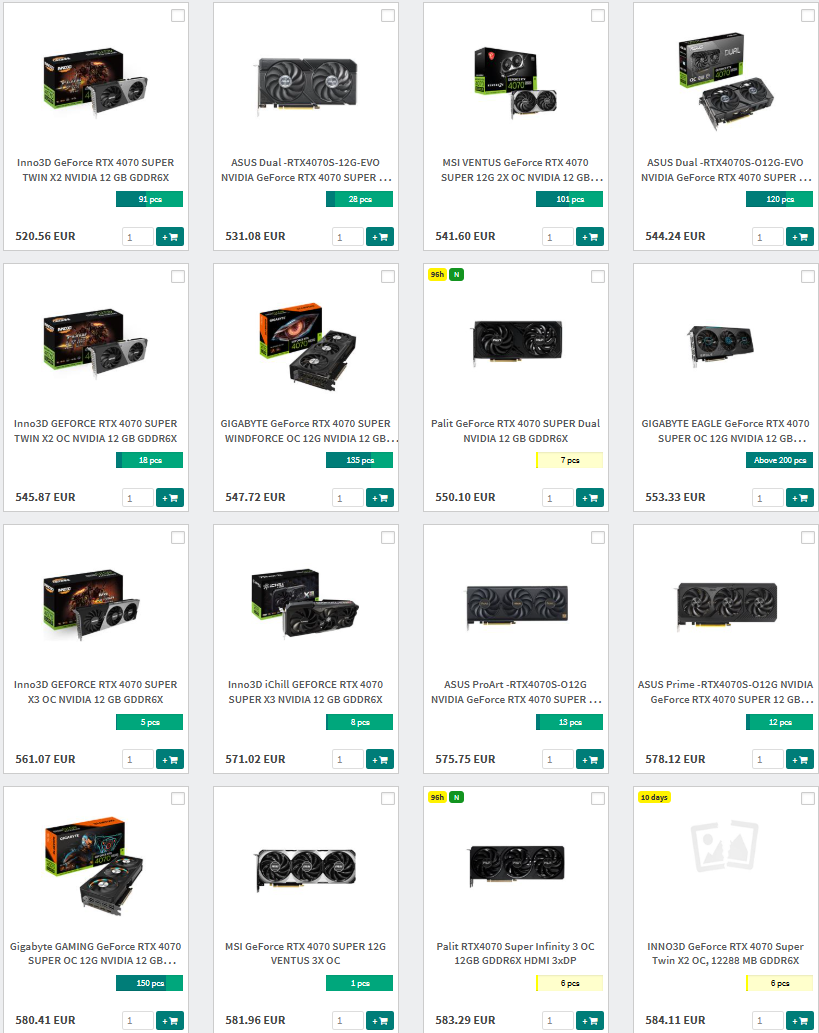Tick the MSI VENTUS 3X OC checkbox

388,798
